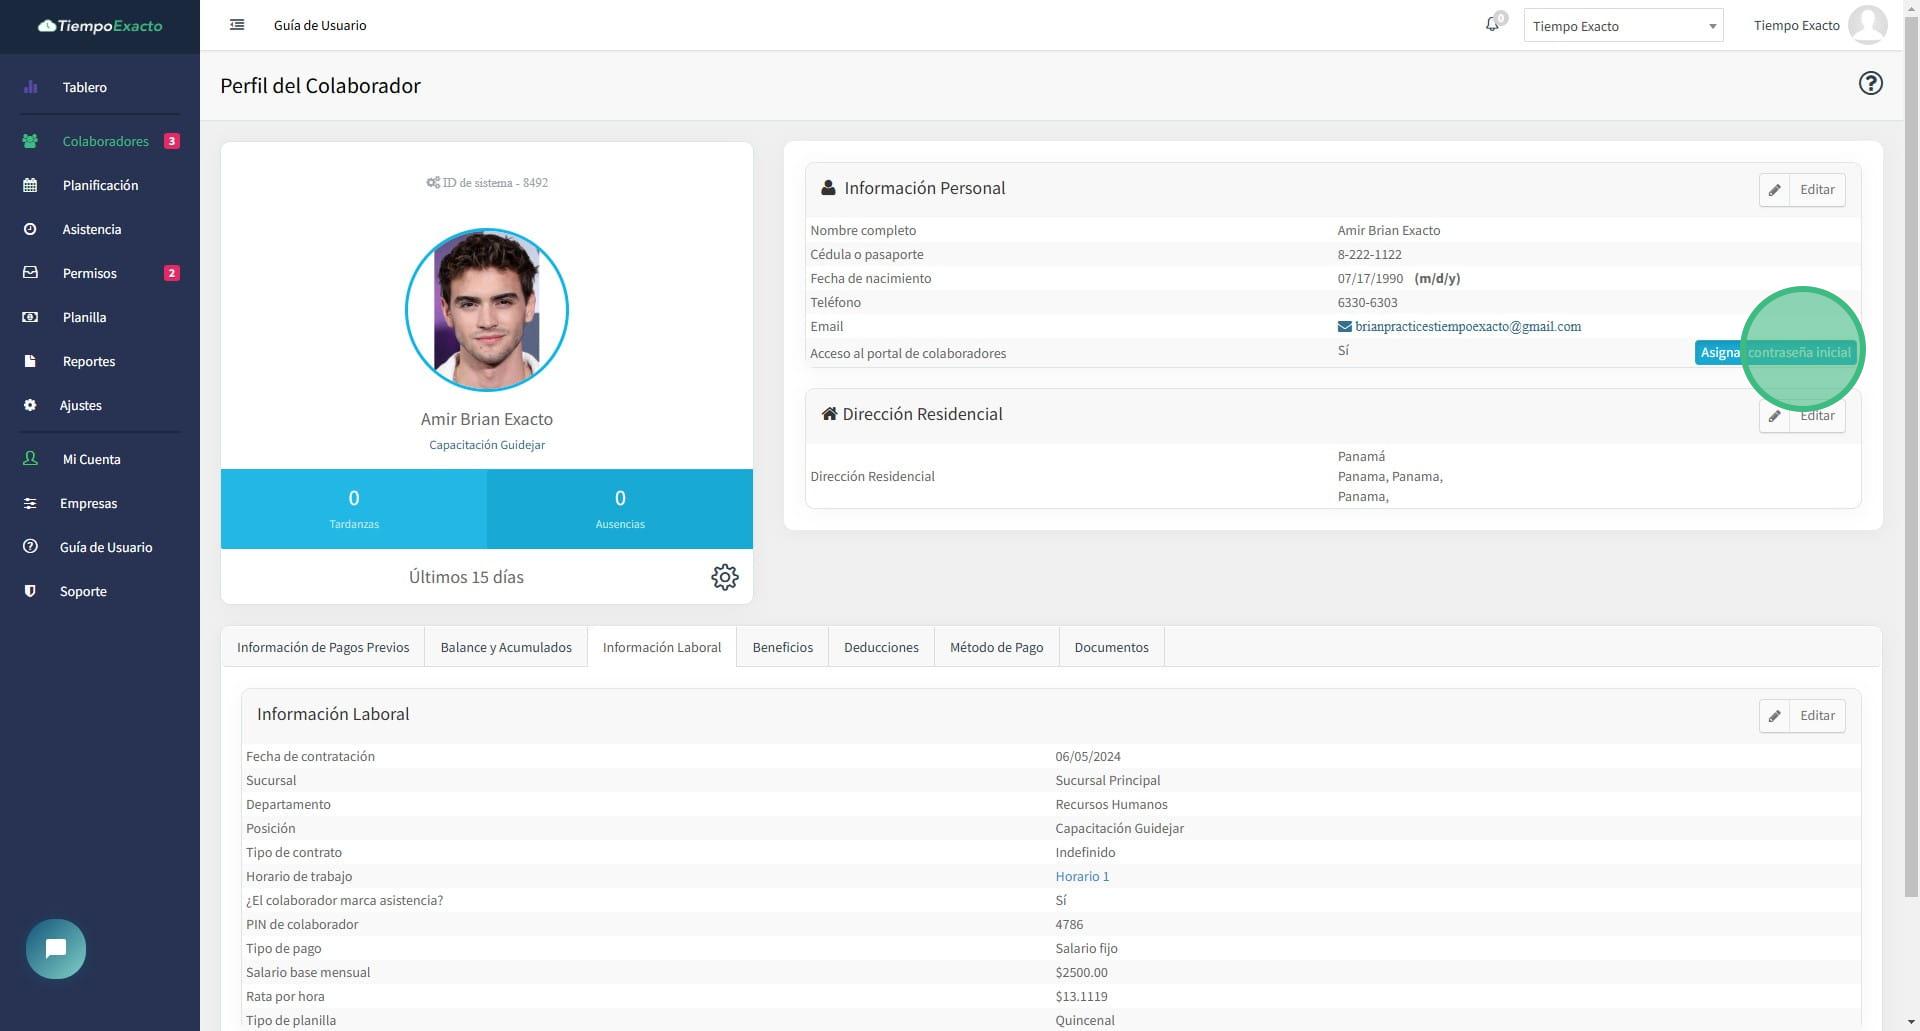Open Colaboradores in the sidebar
1920x1031 pixels.
(105, 141)
